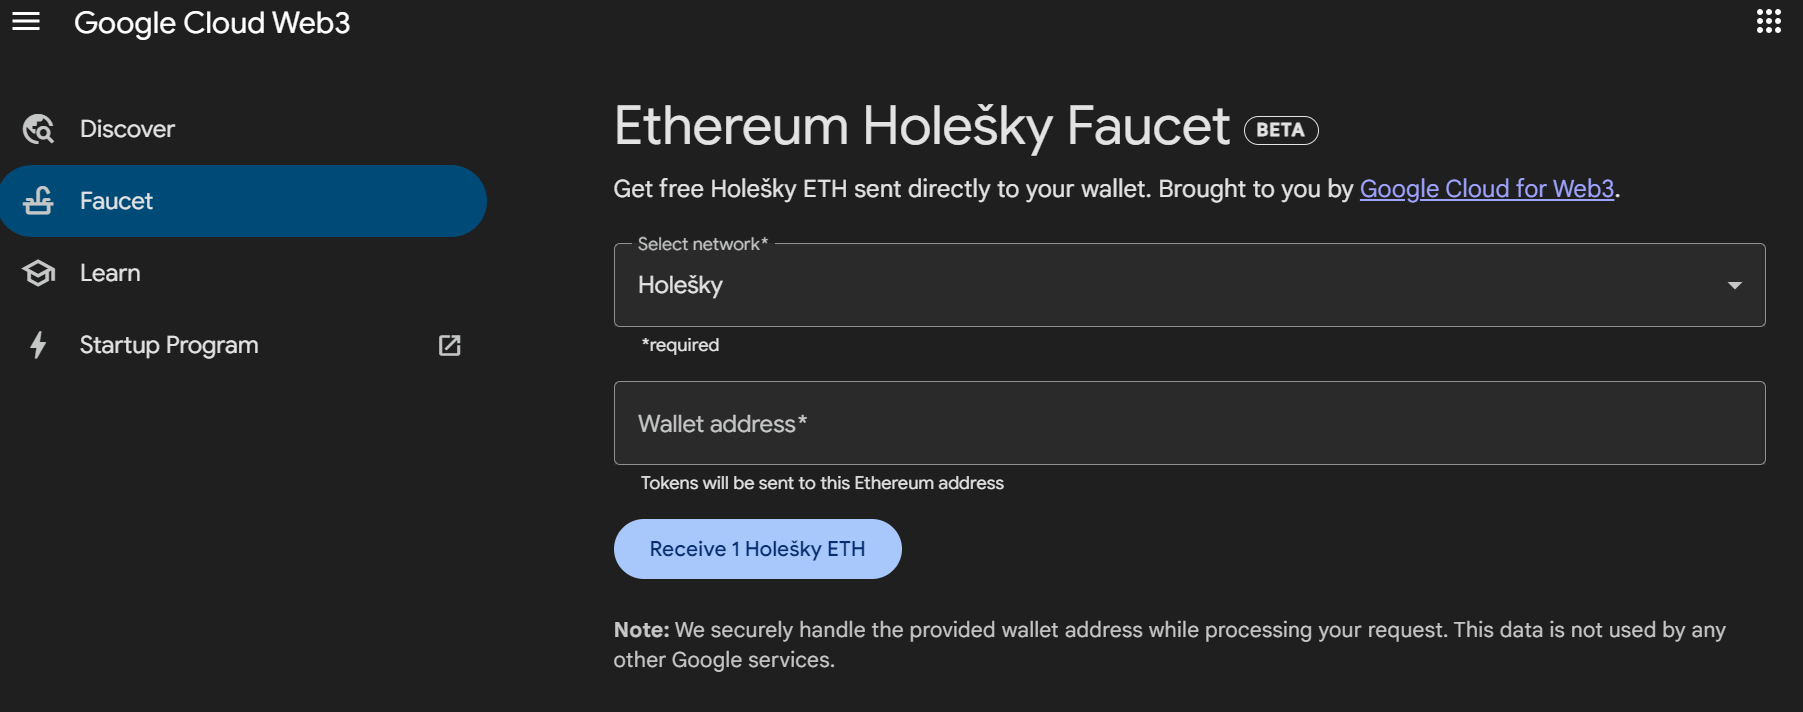Click the BETA badge
The image size is (1803, 712).
[1280, 130]
